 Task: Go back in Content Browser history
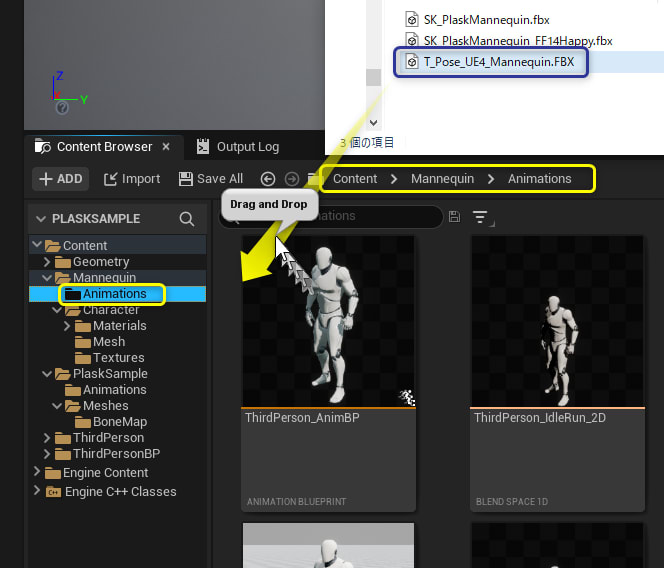point(268,179)
